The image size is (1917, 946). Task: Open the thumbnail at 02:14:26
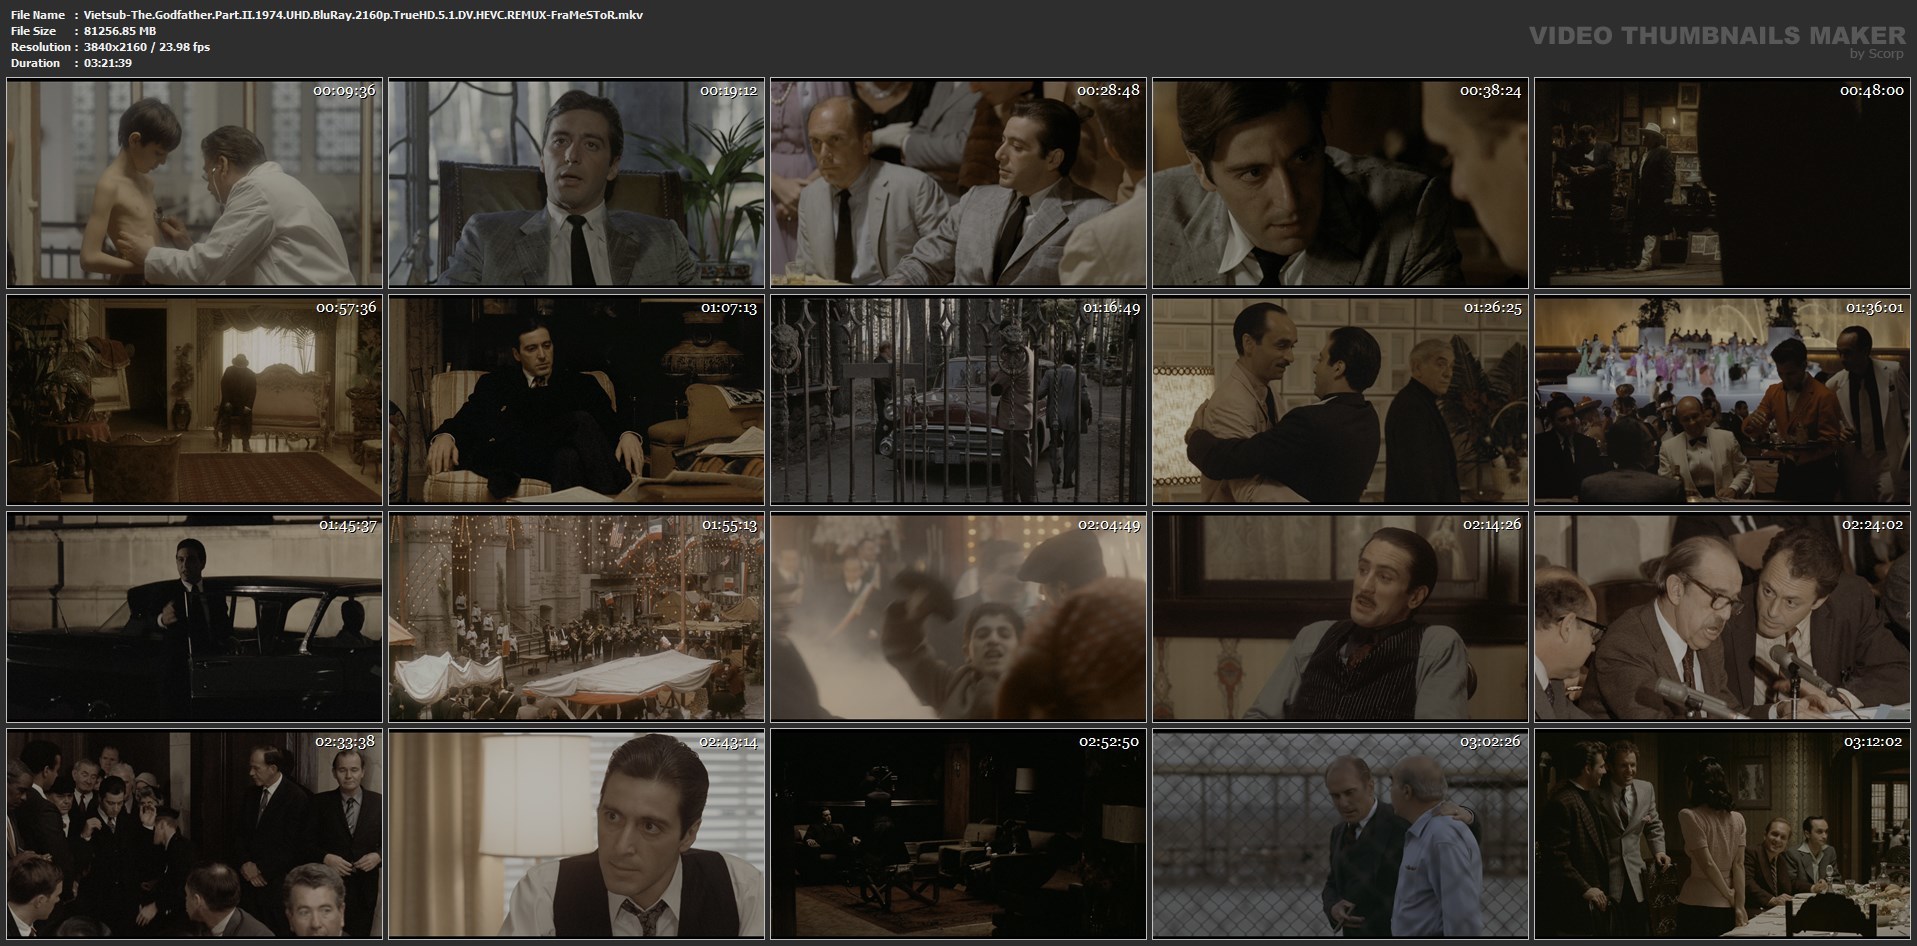click(1341, 617)
